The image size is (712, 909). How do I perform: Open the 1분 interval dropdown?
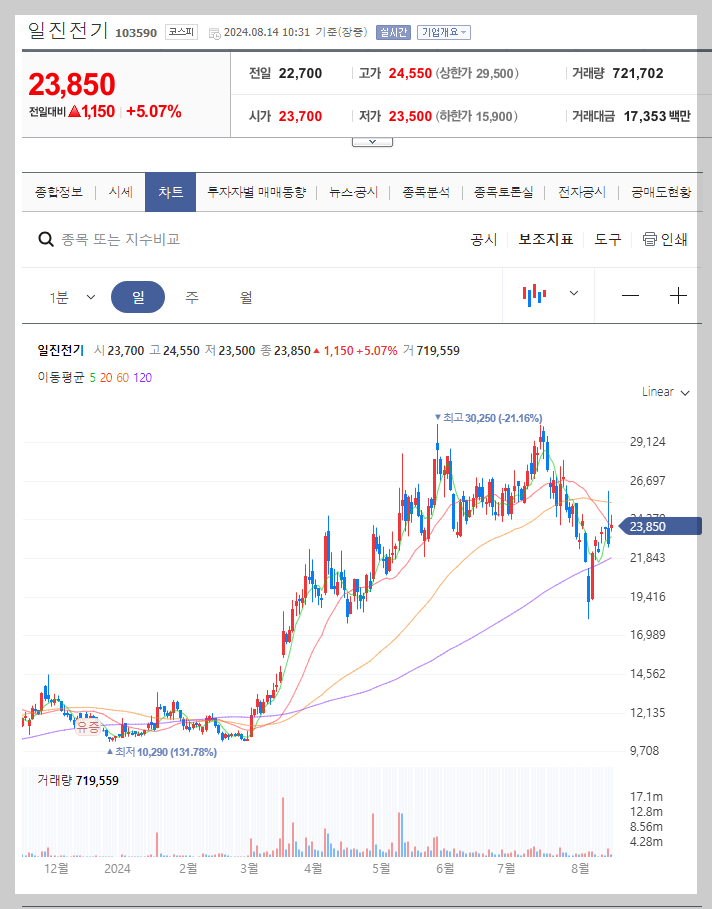point(72,297)
